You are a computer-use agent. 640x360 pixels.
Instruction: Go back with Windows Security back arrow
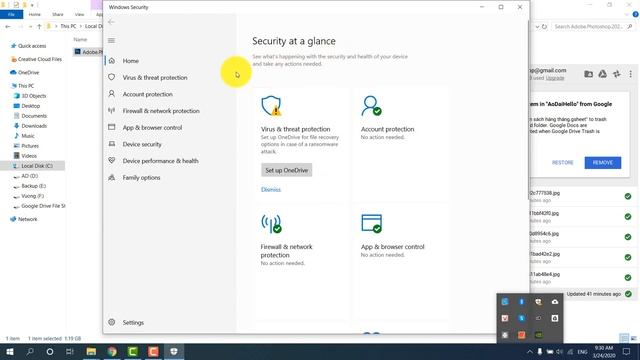[x=111, y=22]
